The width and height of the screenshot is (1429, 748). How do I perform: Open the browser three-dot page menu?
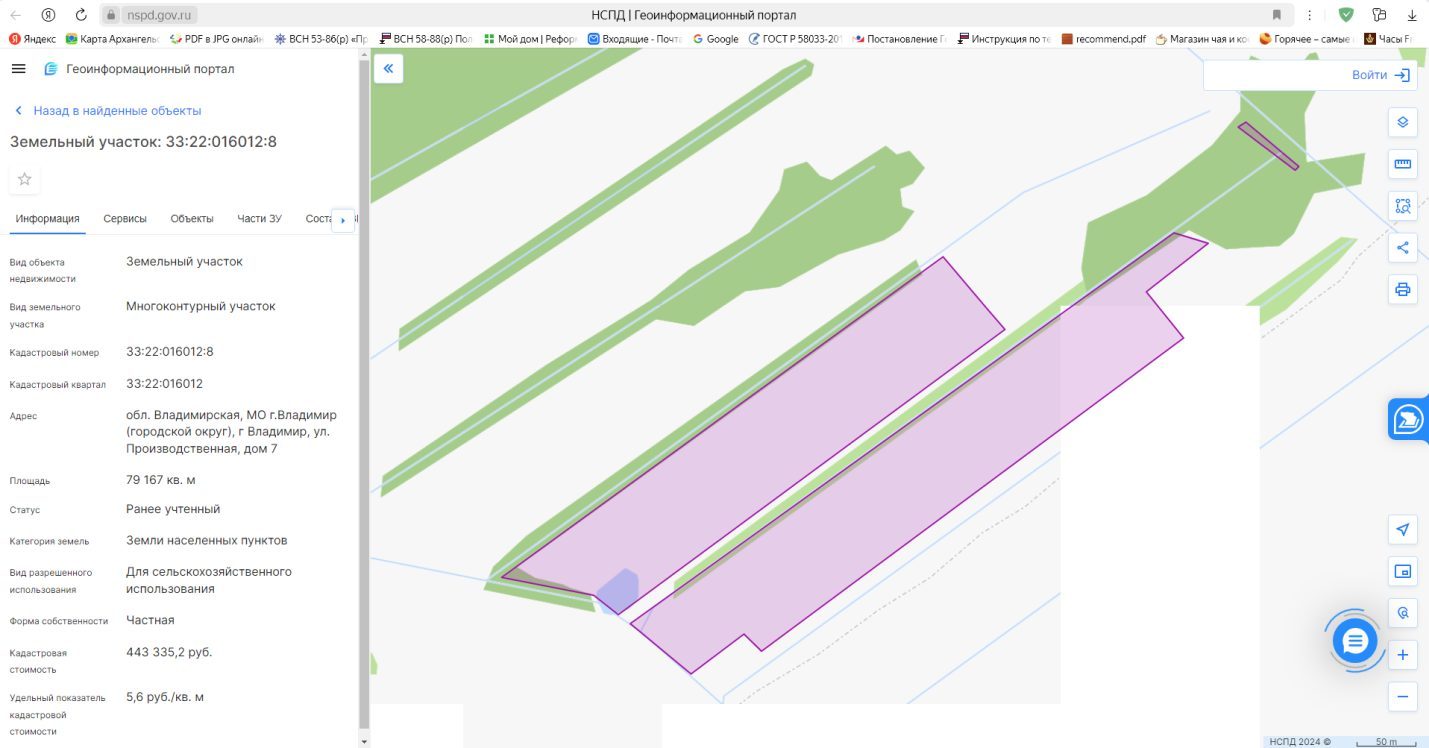coord(1310,15)
